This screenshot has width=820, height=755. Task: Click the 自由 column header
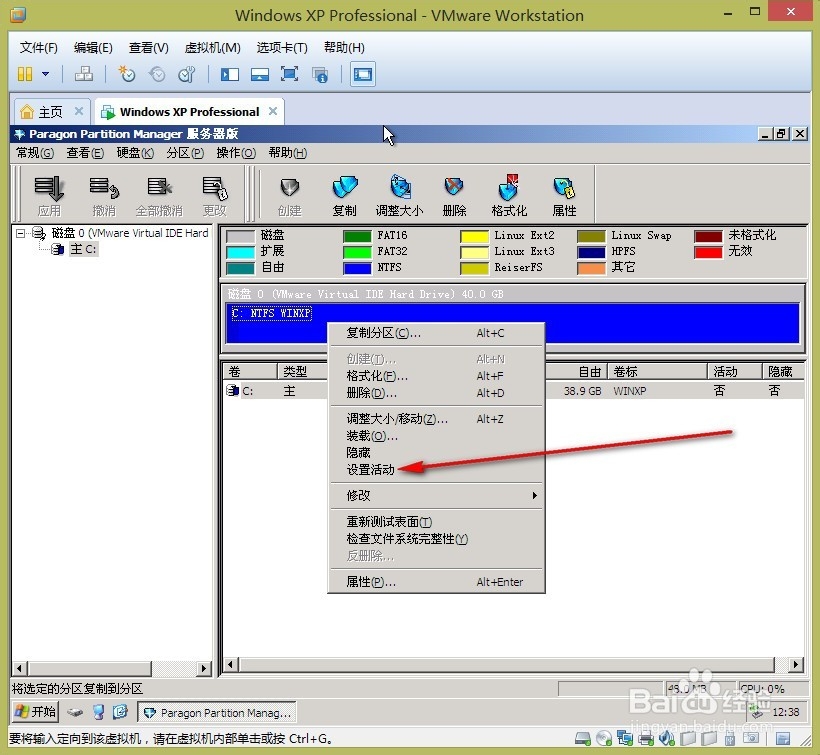576,372
